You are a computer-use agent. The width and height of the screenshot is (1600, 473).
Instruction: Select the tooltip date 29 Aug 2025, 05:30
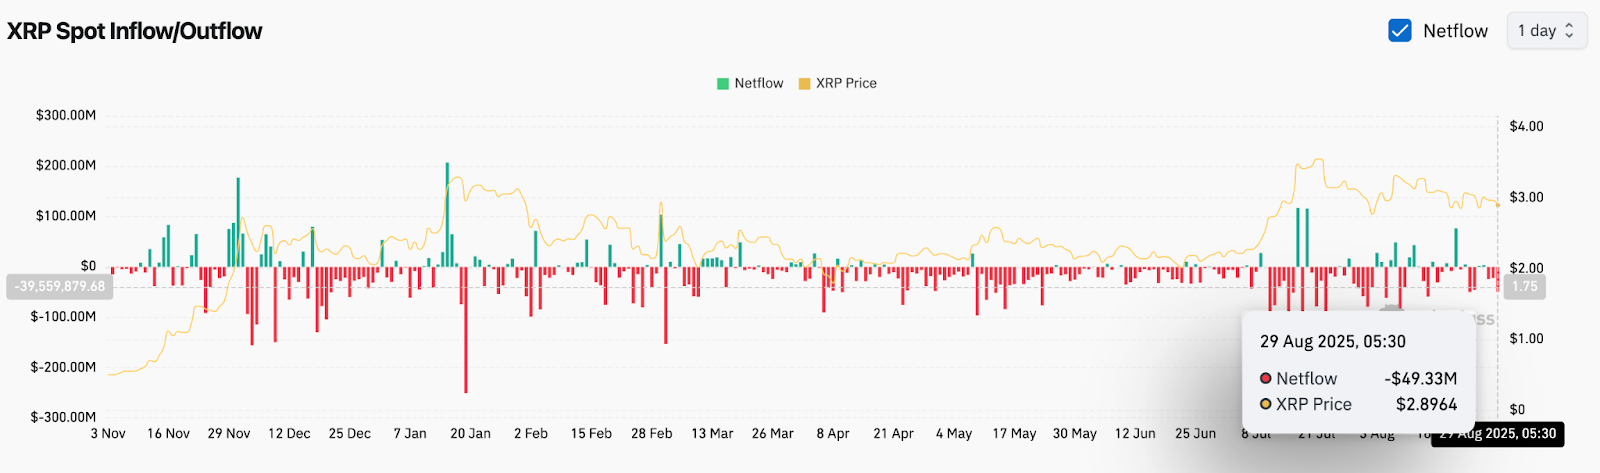[1332, 342]
